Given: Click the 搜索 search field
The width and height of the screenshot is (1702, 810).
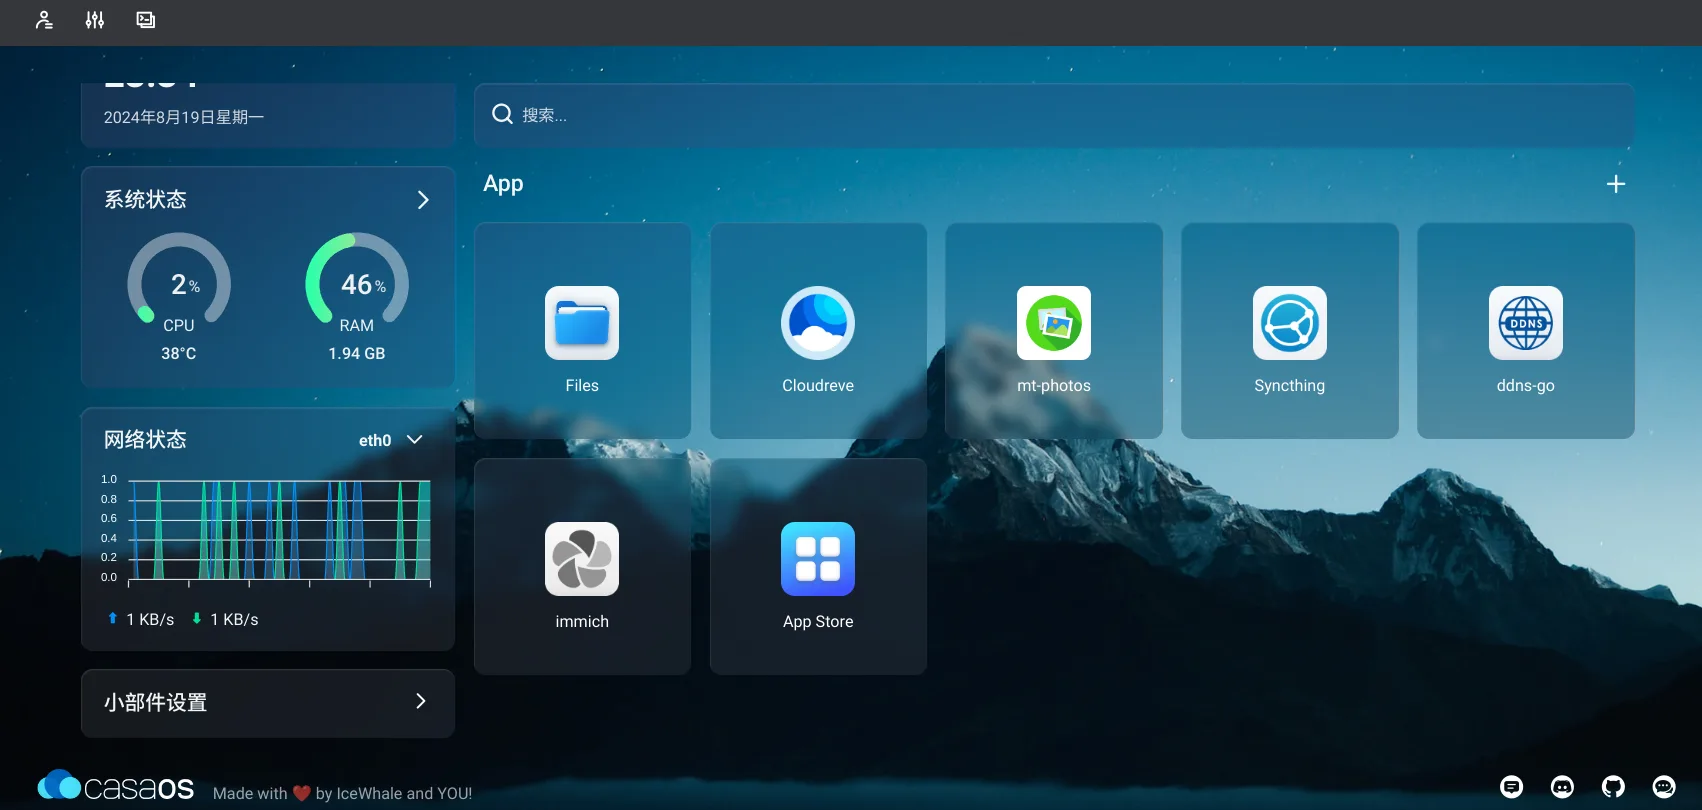Looking at the screenshot, I should point(1054,115).
